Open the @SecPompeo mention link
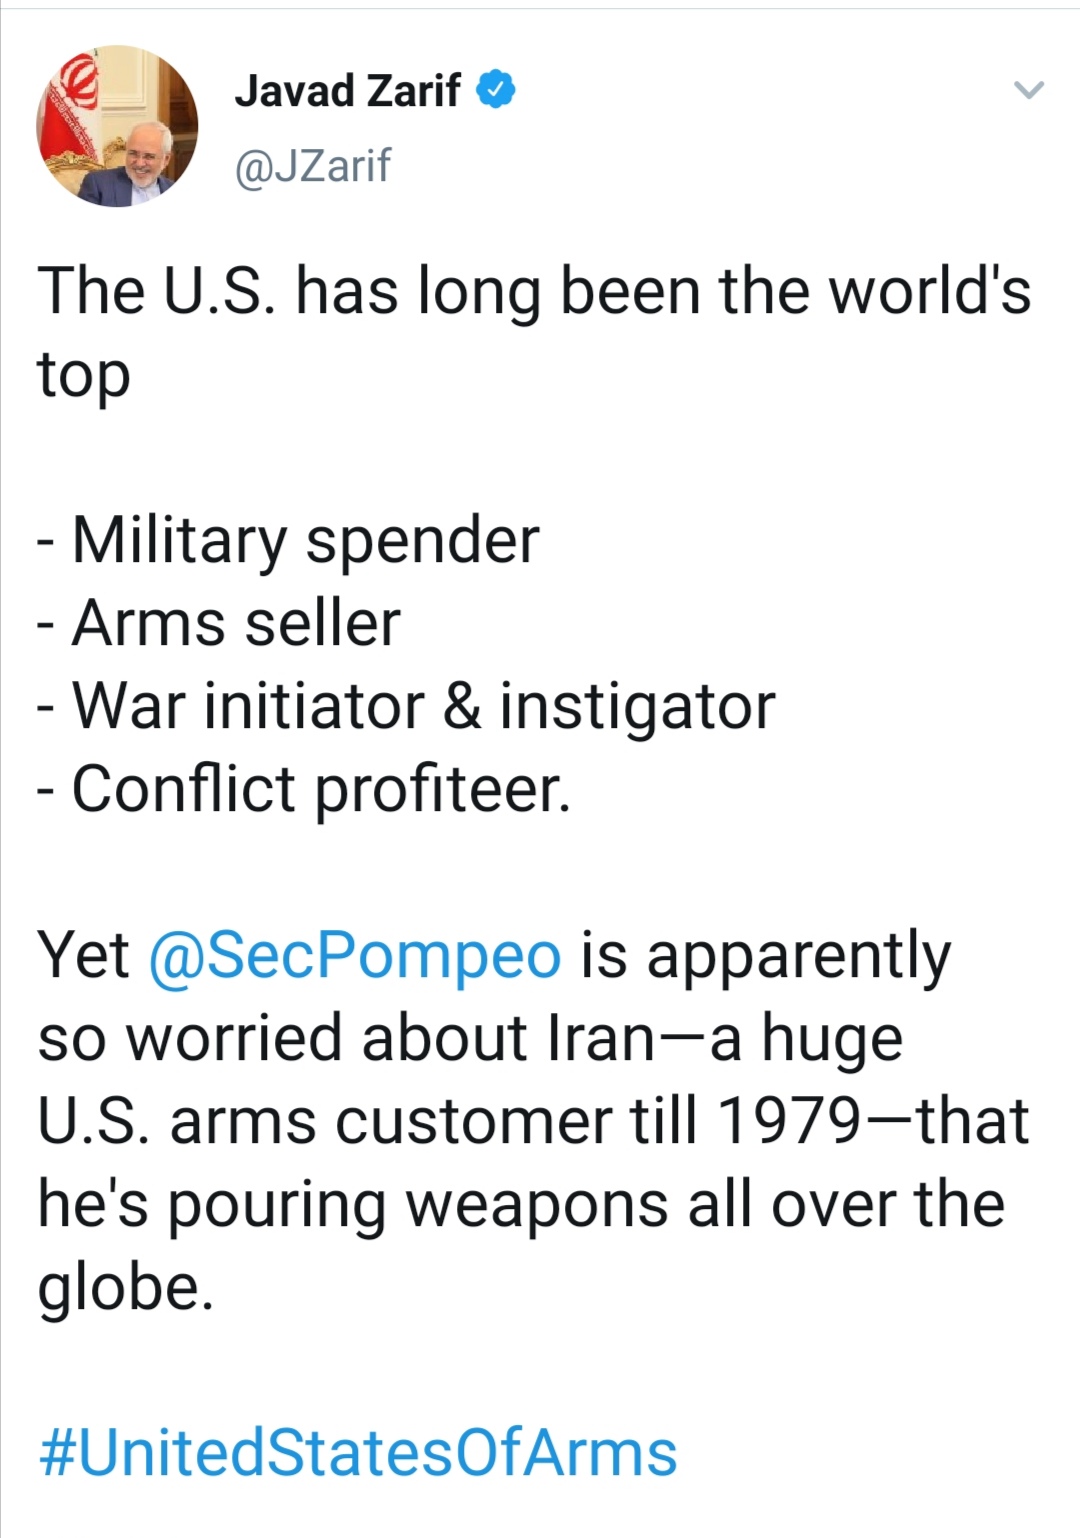Viewport: 1080px width, 1538px height. 355,955
